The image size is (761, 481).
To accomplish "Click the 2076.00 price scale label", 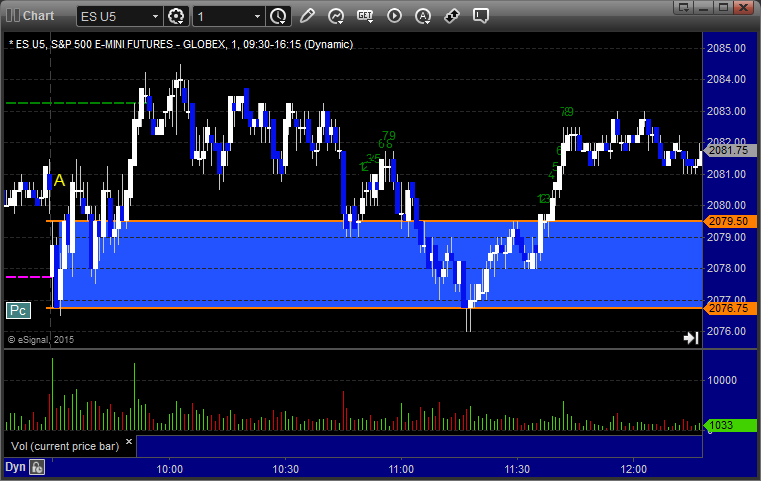I will 726,331.
